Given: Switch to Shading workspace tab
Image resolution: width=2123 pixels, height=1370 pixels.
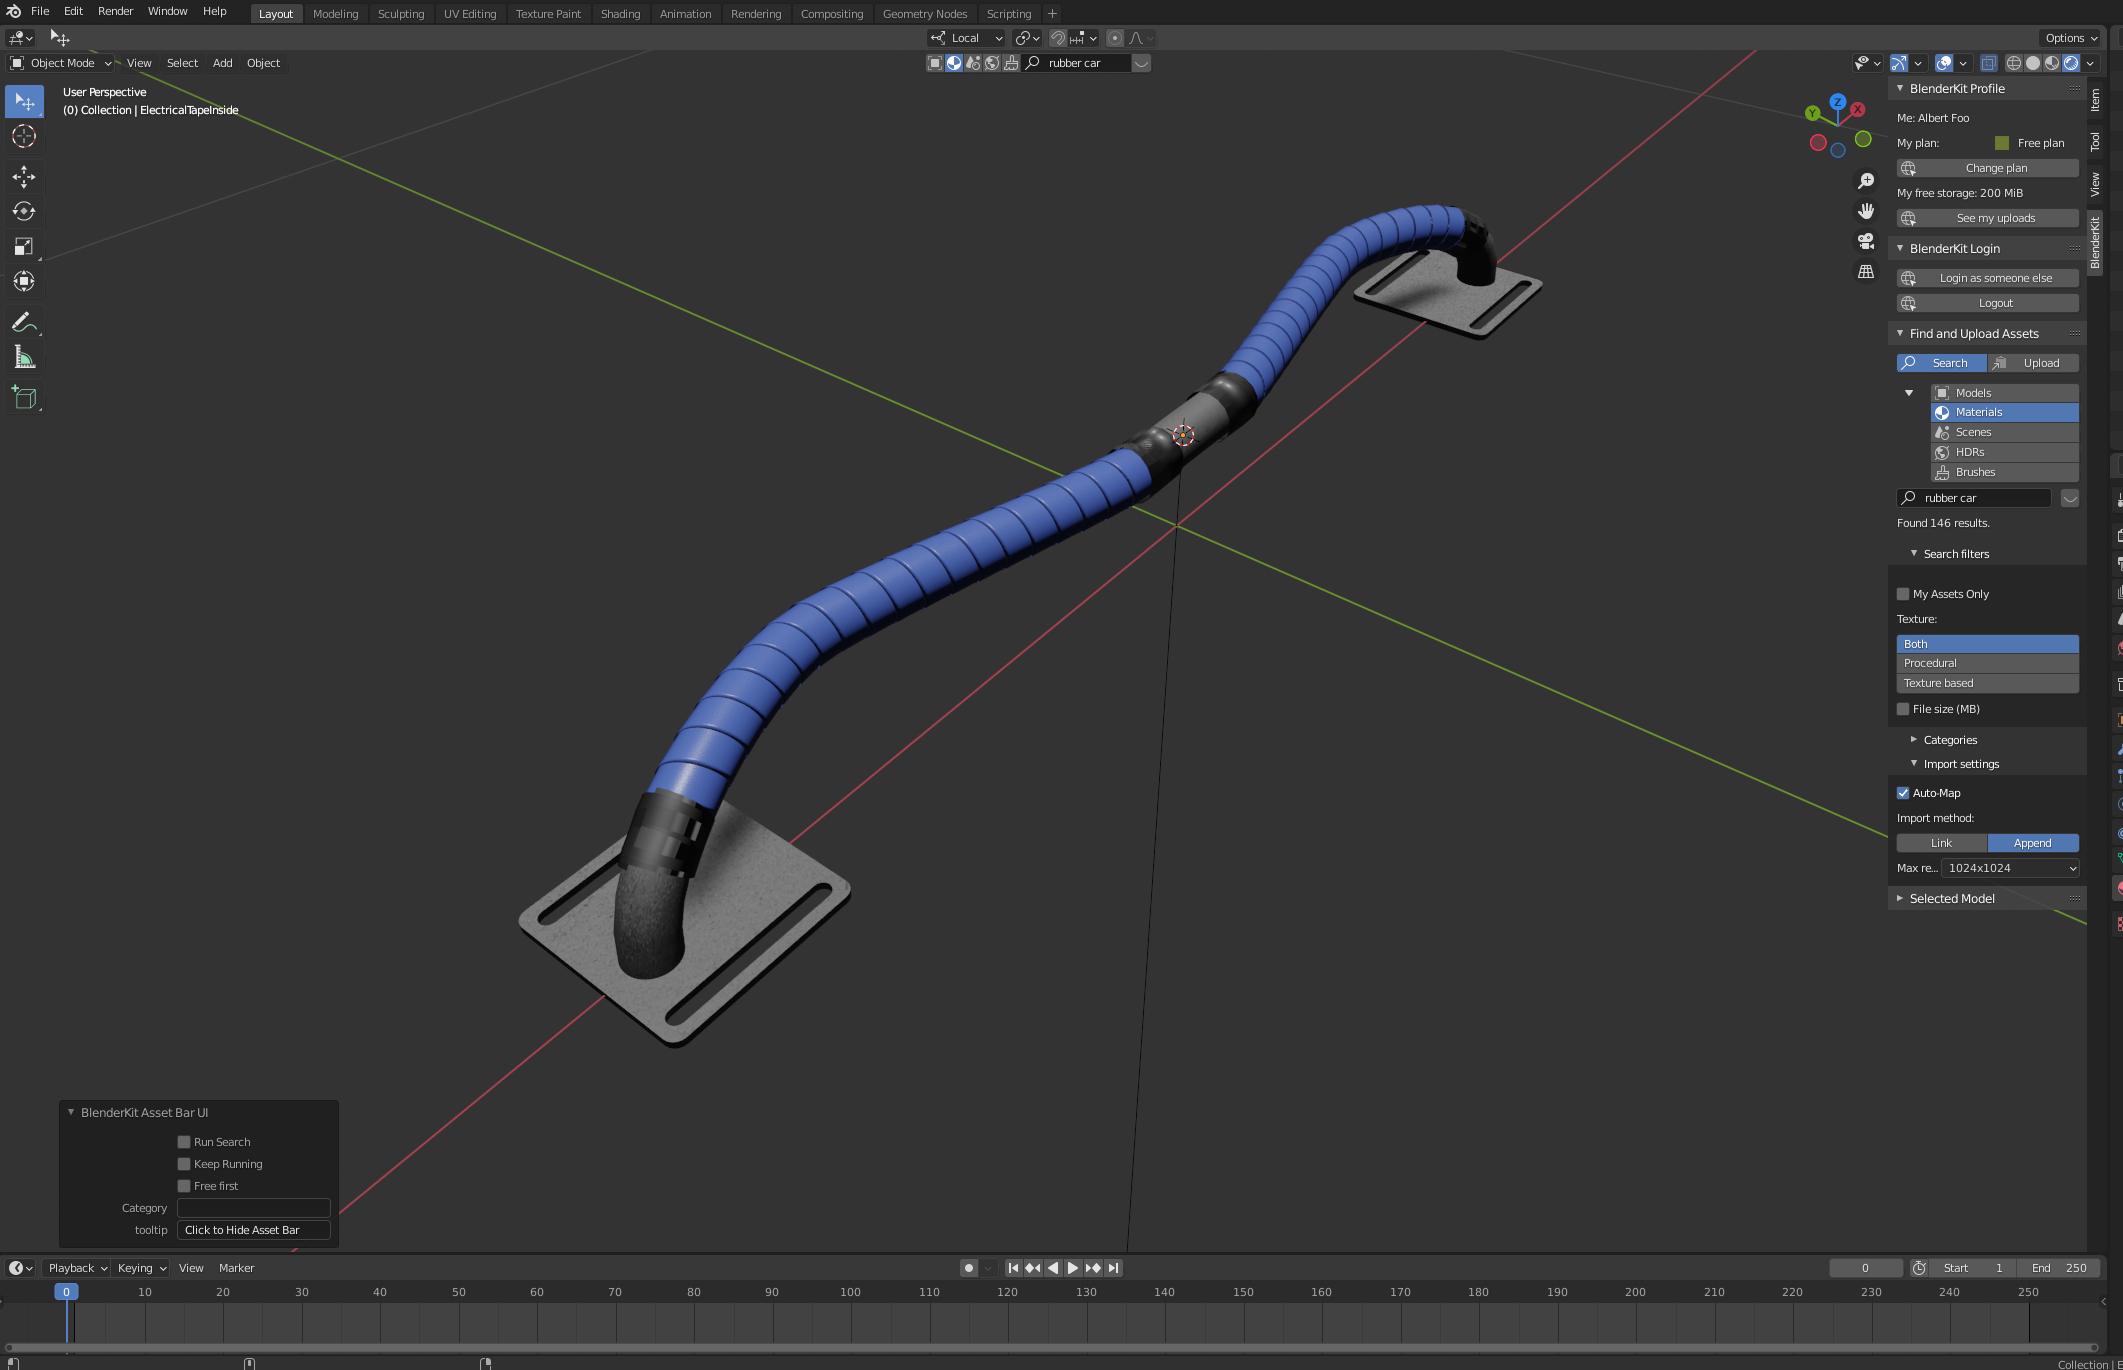Looking at the screenshot, I should (620, 14).
